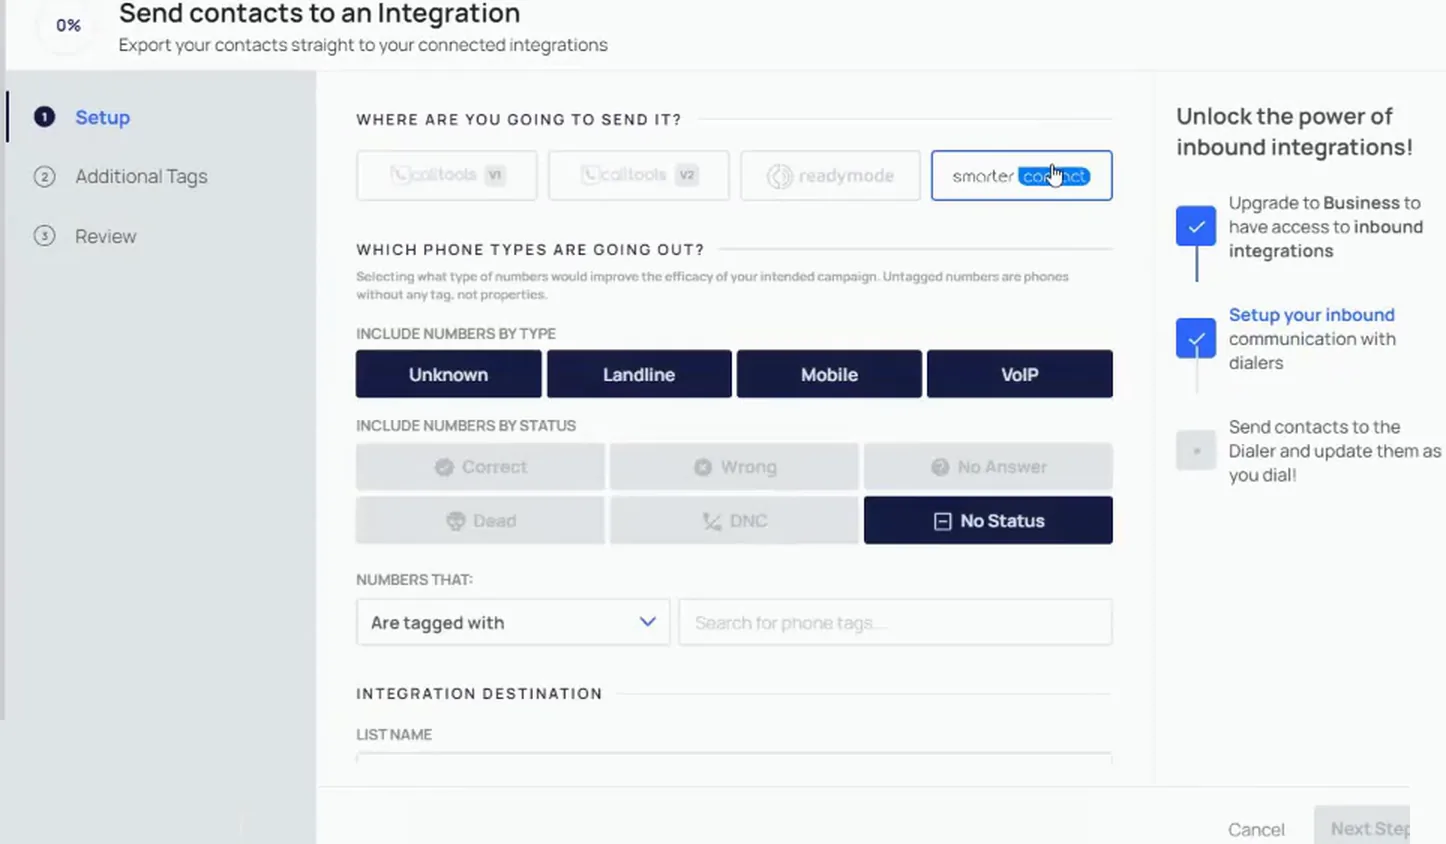Click the Cancel button
This screenshot has height=844, width=1446.
[x=1256, y=829]
